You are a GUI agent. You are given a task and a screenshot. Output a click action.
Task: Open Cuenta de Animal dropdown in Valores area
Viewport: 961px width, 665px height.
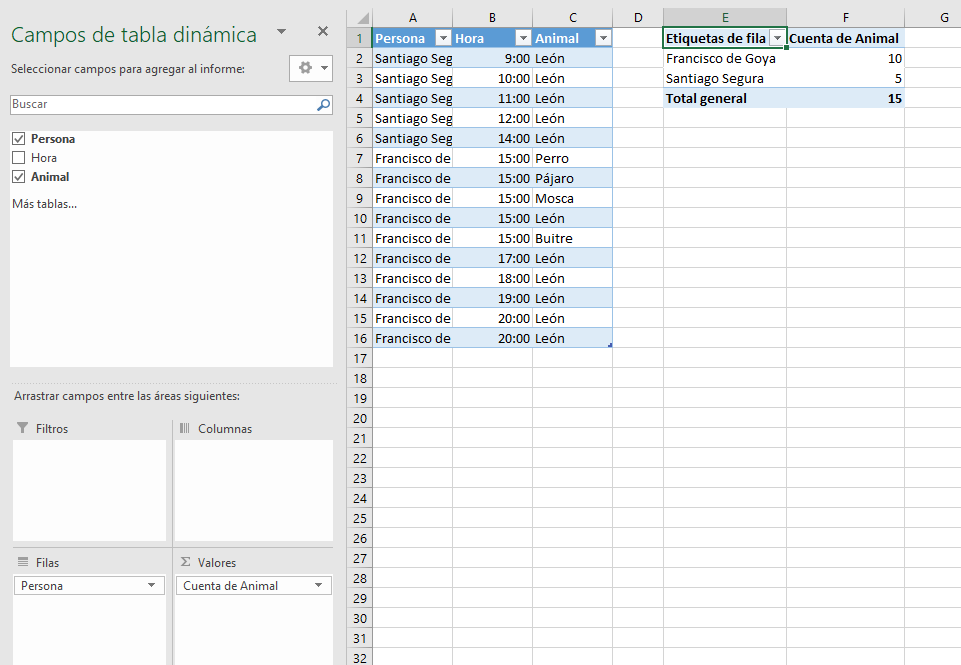pyautogui.click(x=318, y=585)
